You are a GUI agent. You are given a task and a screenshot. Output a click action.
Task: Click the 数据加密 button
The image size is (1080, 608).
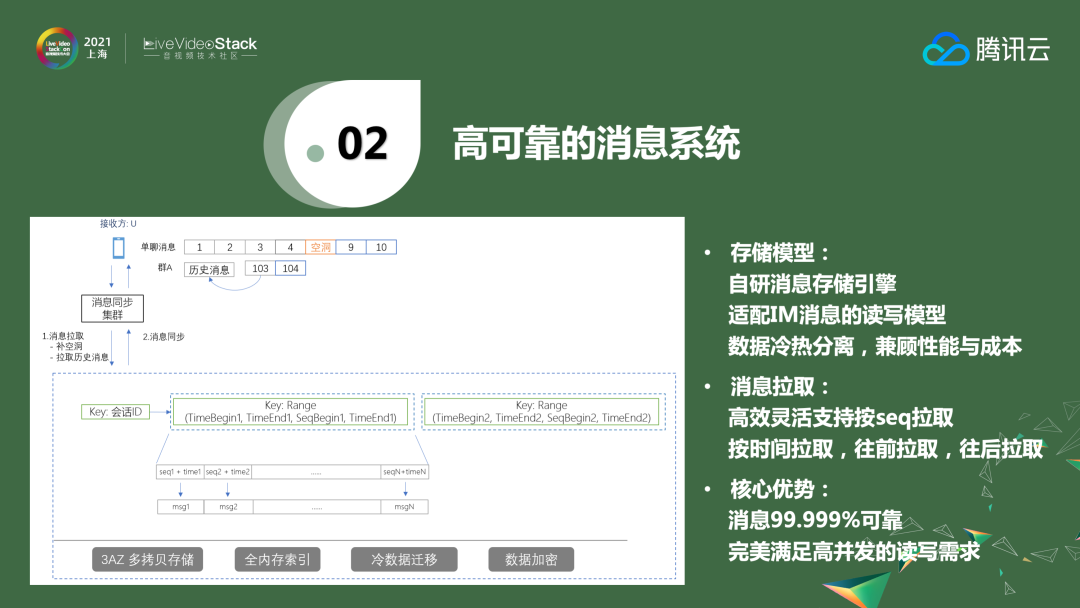533,559
